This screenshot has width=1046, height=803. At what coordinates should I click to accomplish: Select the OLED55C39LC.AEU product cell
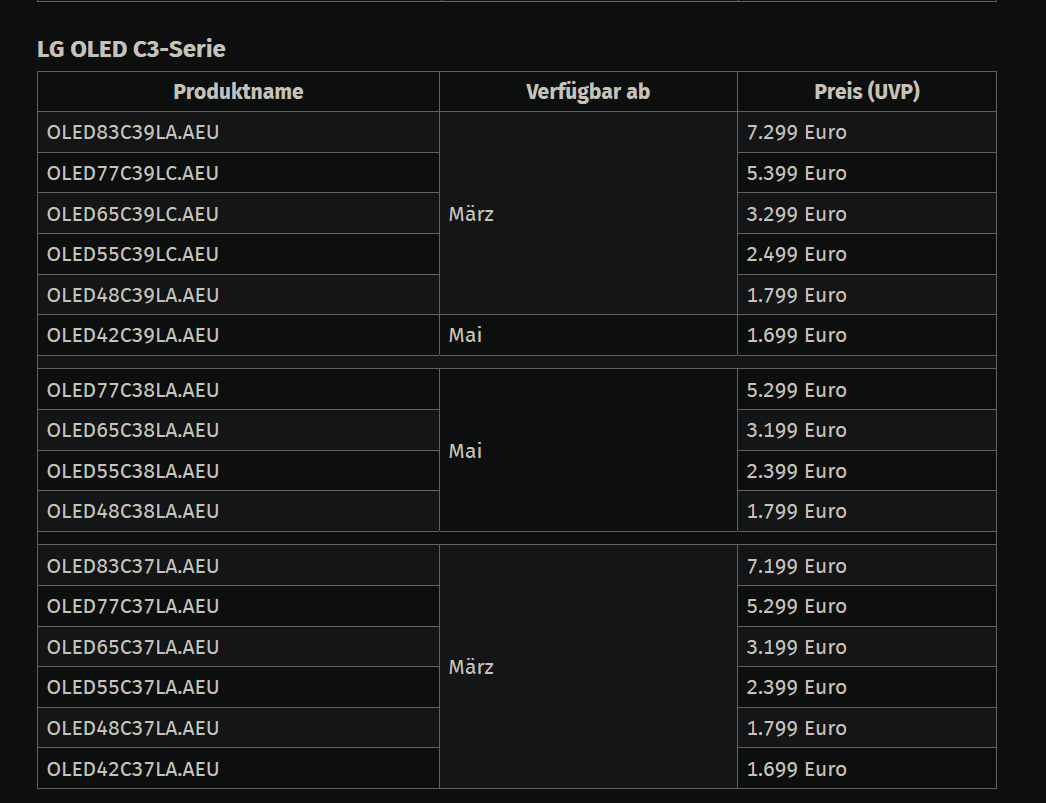(132, 255)
